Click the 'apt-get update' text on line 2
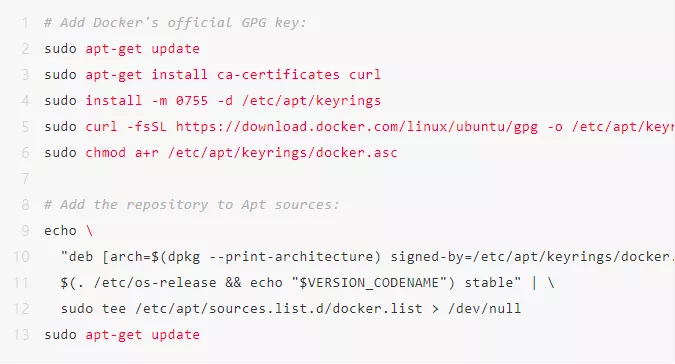Image resolution: width=675 pixels, height=364 pixels. [x=142, y=49]
